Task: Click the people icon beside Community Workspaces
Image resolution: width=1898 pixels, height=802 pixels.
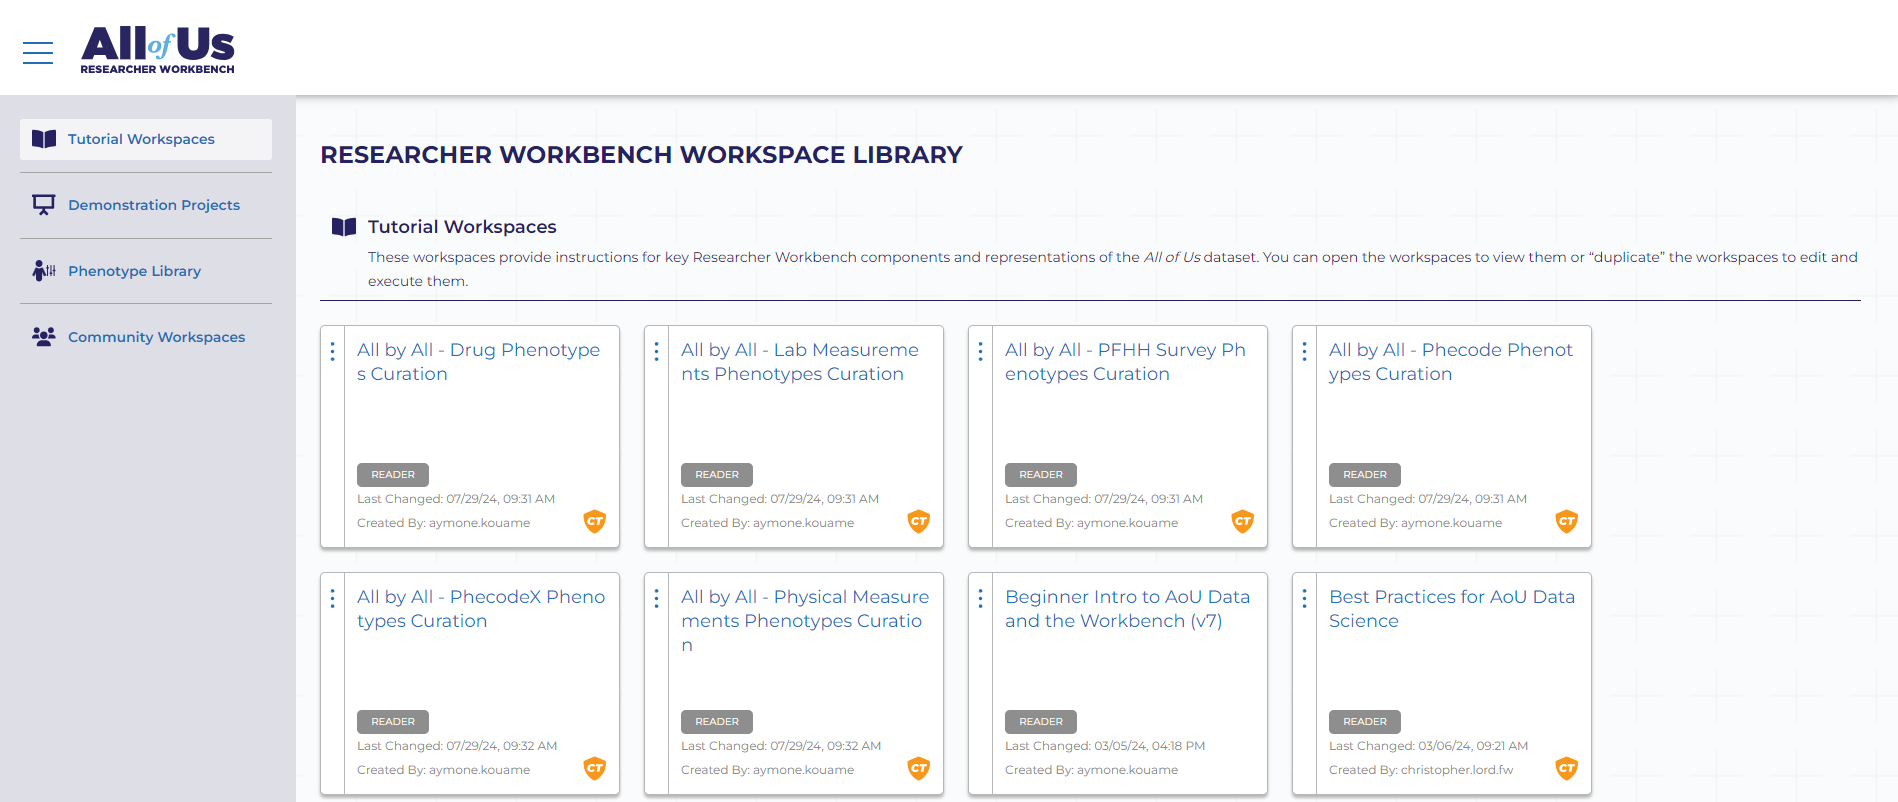Action: 43,337
